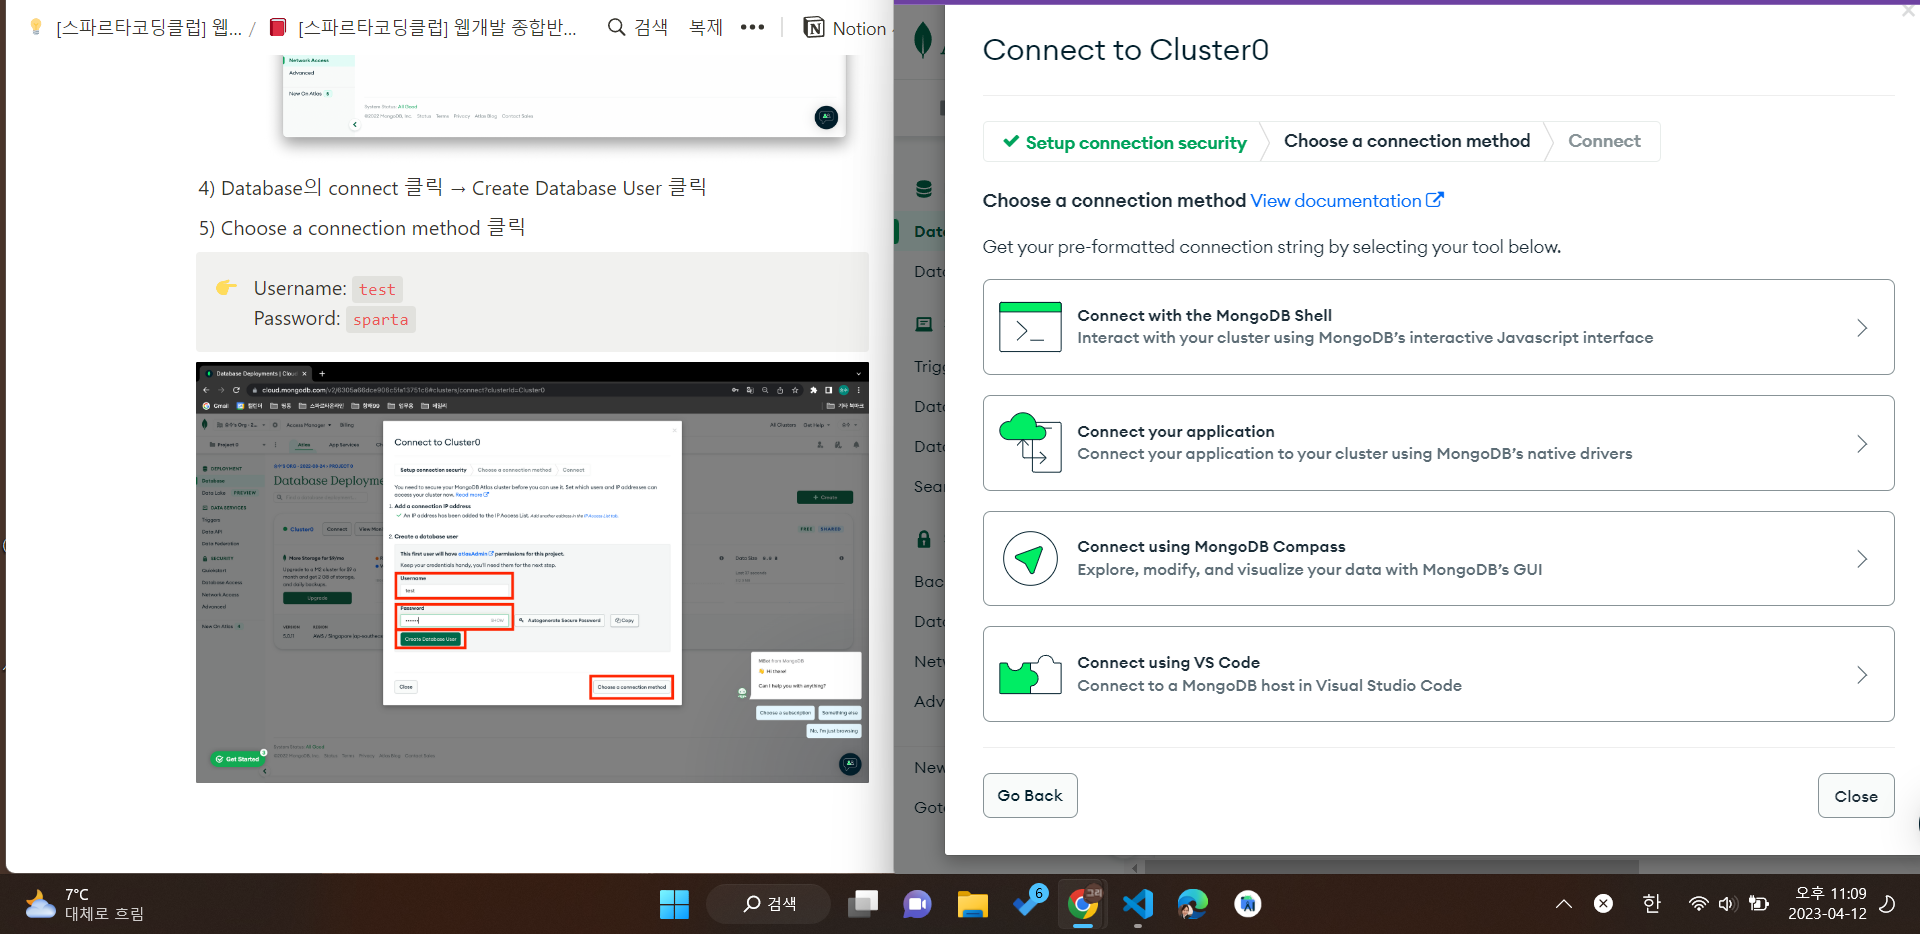1920x934 pixels.
Task: Choose Connect using MongoDB Compass
Action: point(1438,558)
